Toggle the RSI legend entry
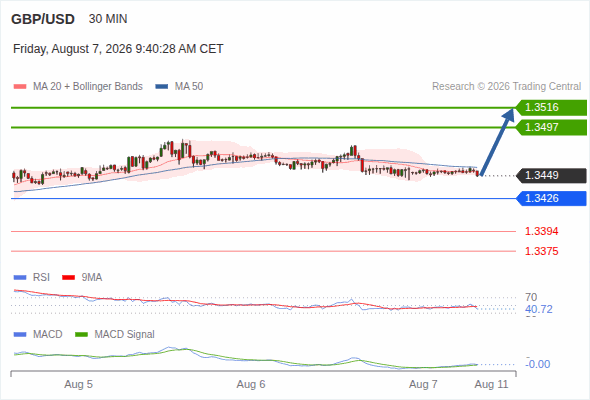 (32, 277)
